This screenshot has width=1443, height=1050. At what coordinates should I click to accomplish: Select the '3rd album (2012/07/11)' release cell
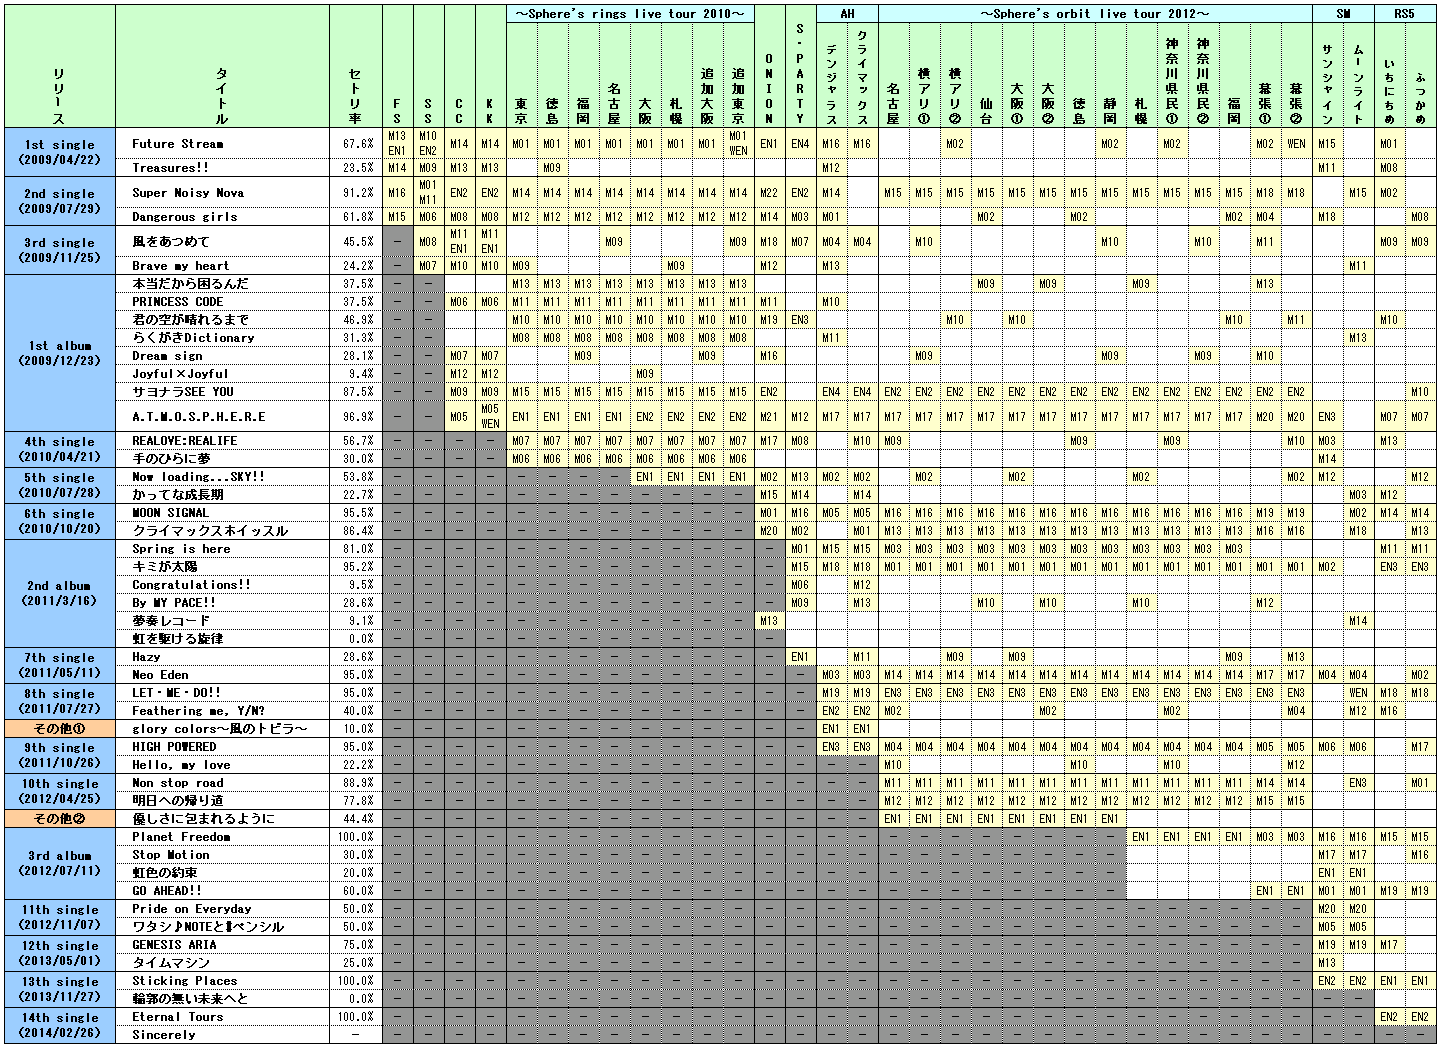pos(60,864)
